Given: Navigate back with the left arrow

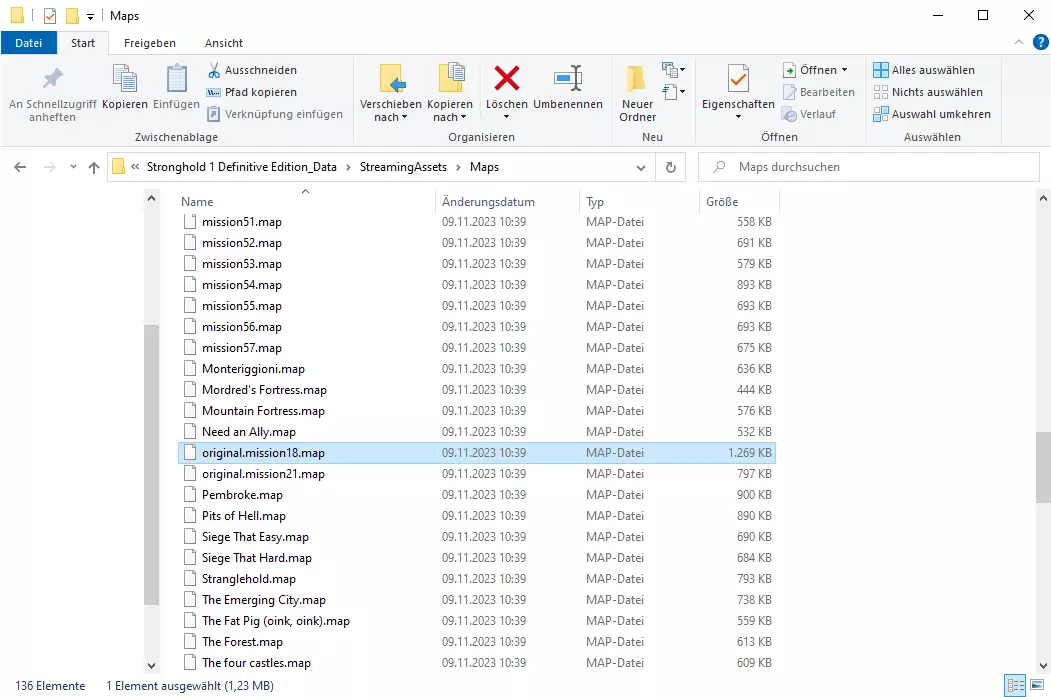Looking at the screenshot, I should click(x=20, y=167).
